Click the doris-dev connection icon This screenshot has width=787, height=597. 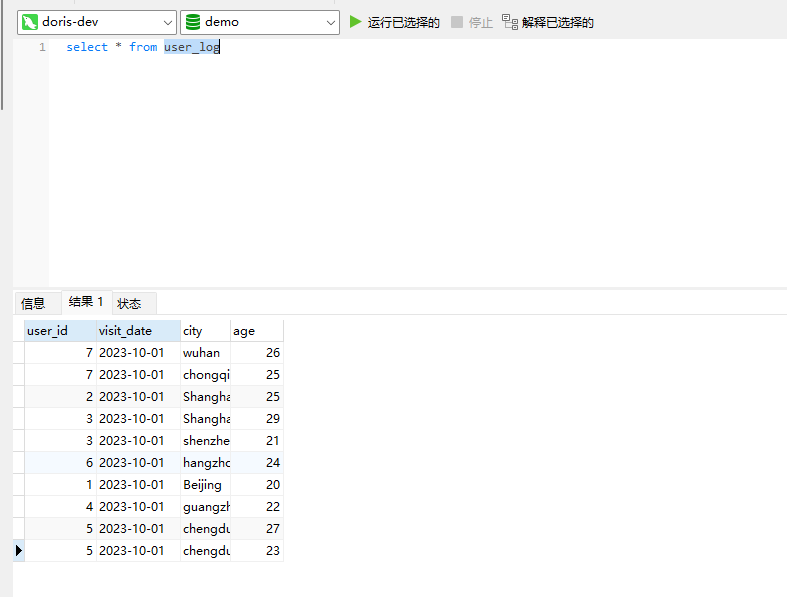click(30, 22)
